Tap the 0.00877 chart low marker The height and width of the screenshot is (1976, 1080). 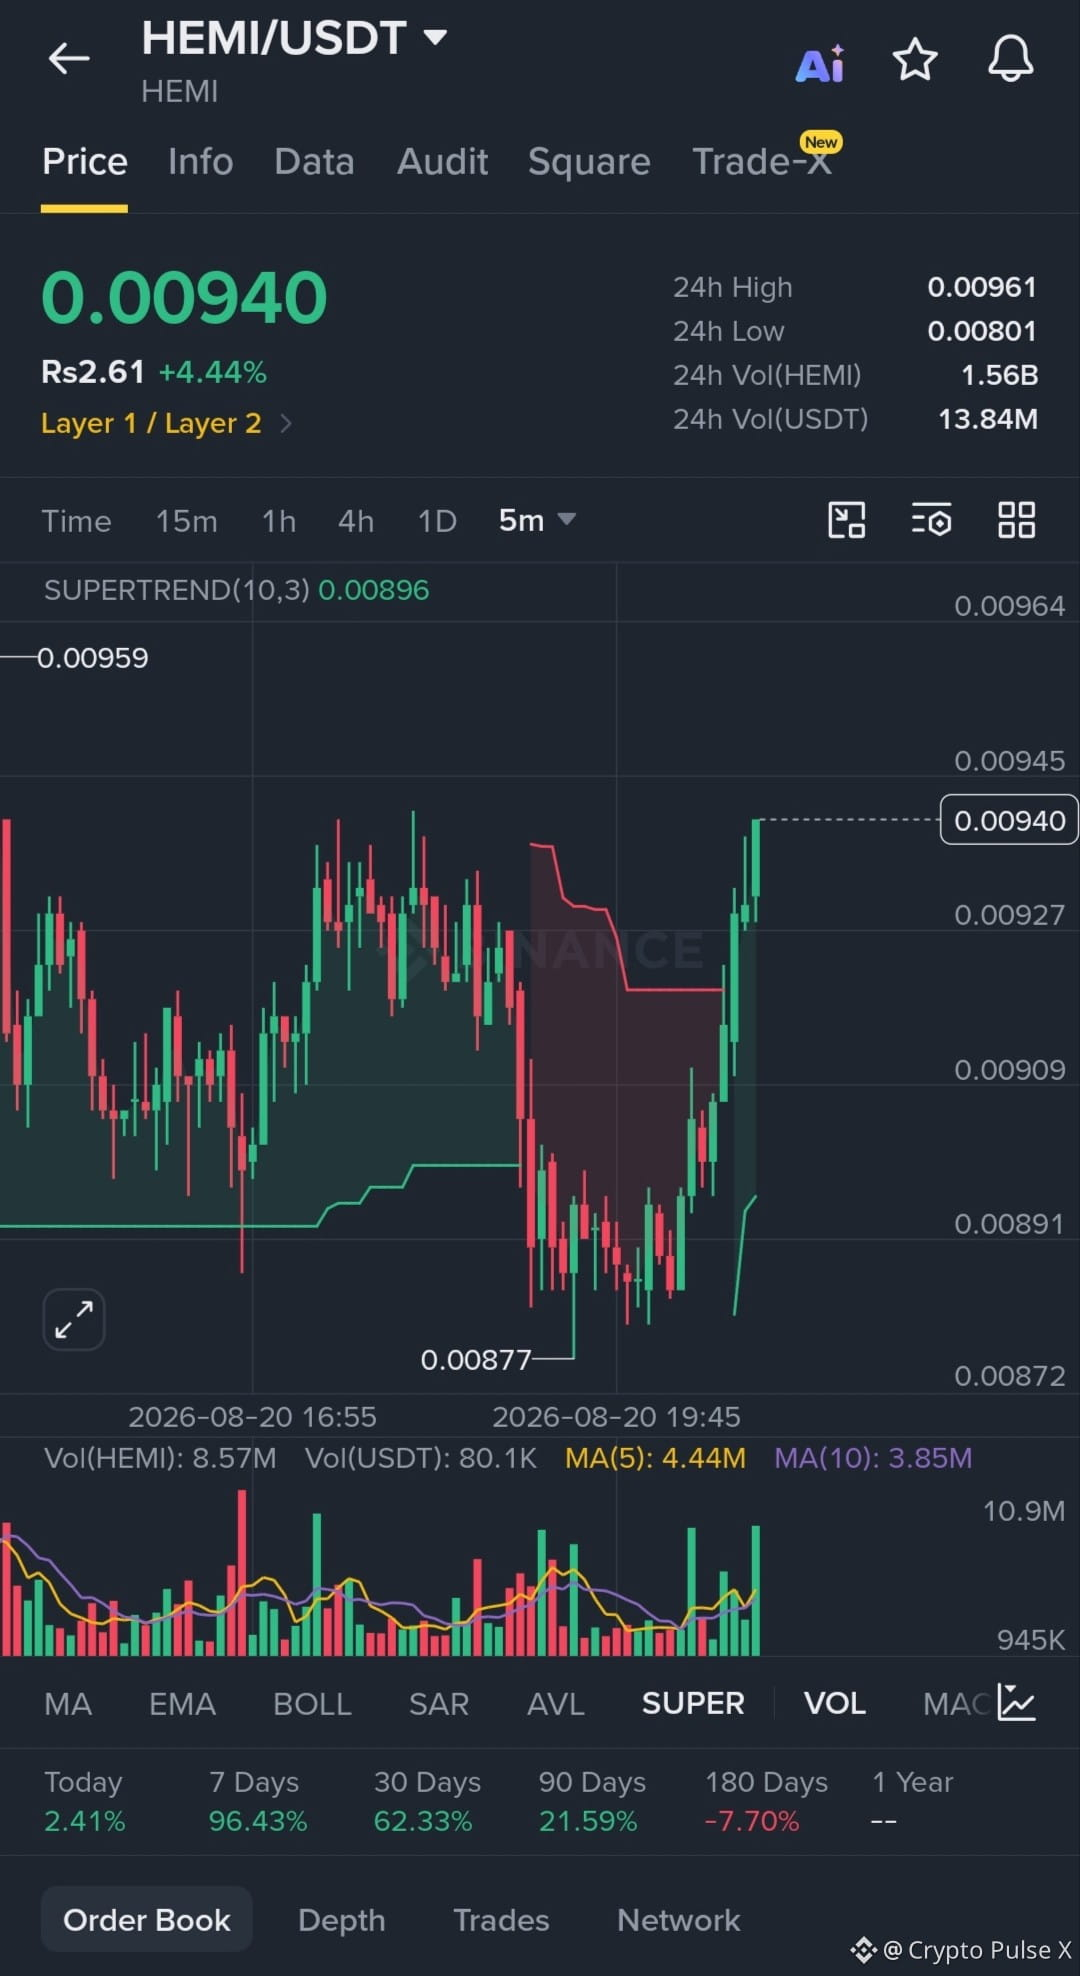point(476,1360)
